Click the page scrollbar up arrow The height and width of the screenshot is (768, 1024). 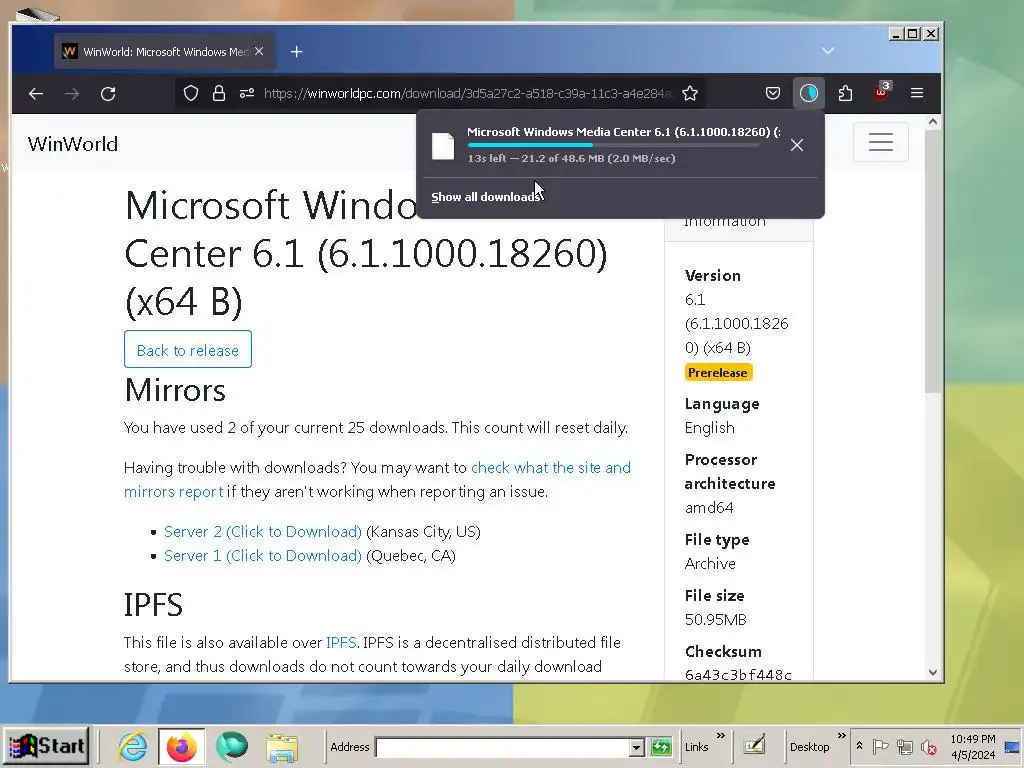pos(933,122)
